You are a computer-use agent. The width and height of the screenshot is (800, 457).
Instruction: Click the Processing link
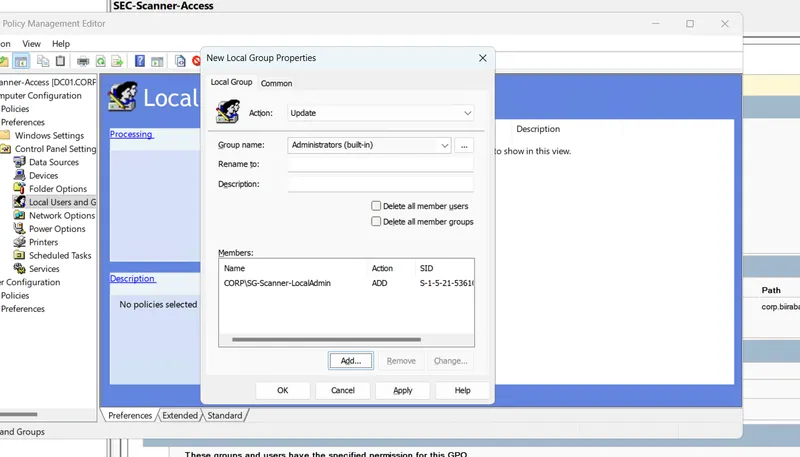click(131, 134)
